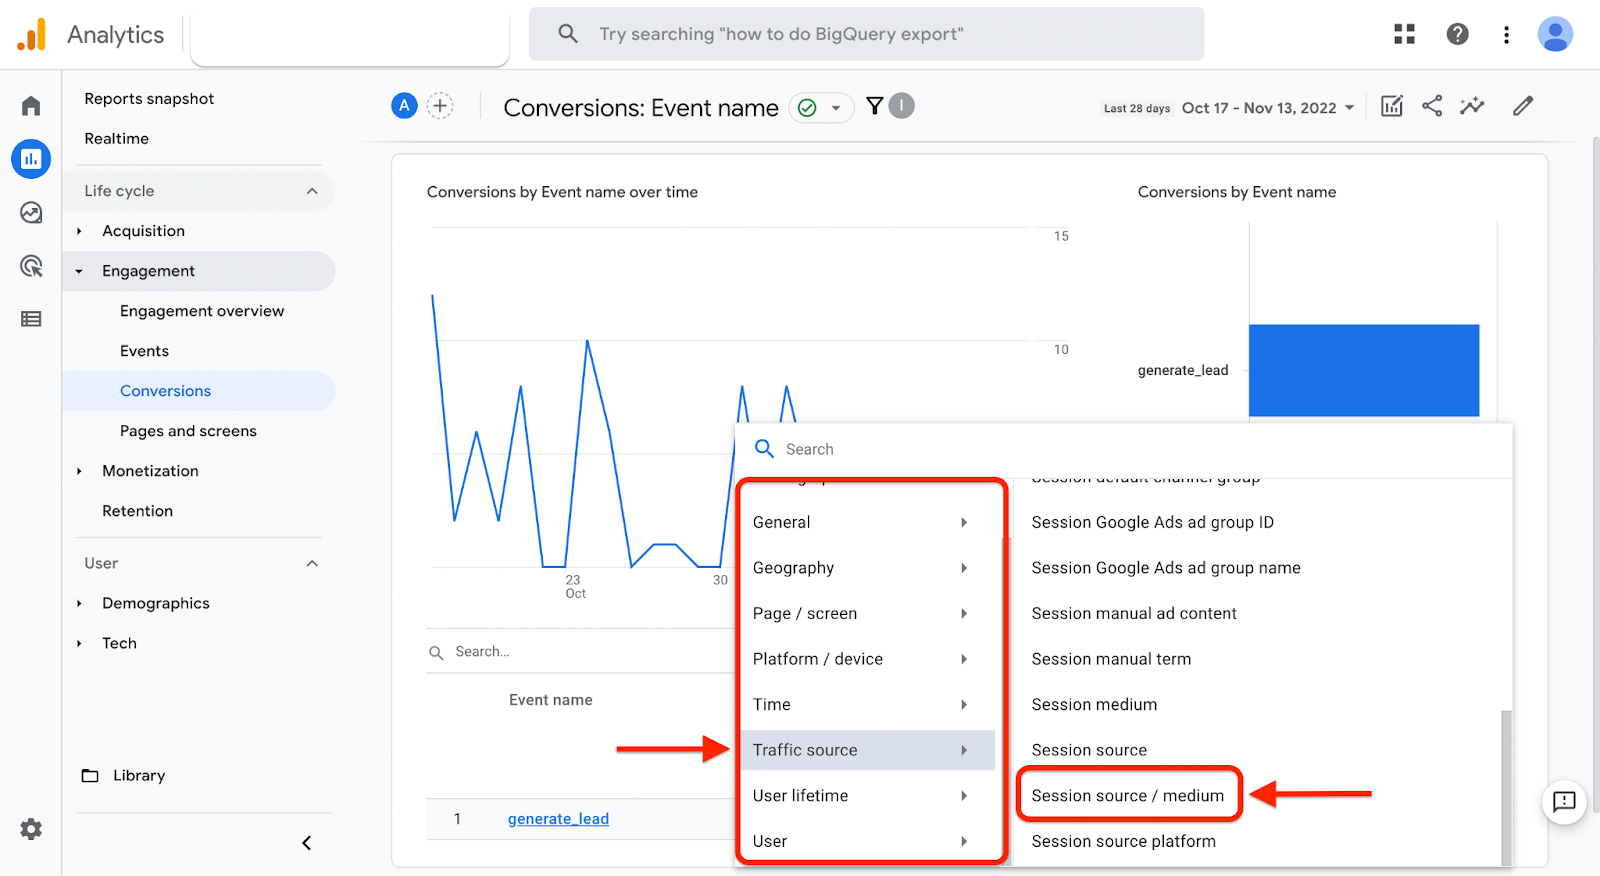Open the three-dot more options menu
The height and width of the screenshot is (876, 1600).
(x=1506, y=35)
